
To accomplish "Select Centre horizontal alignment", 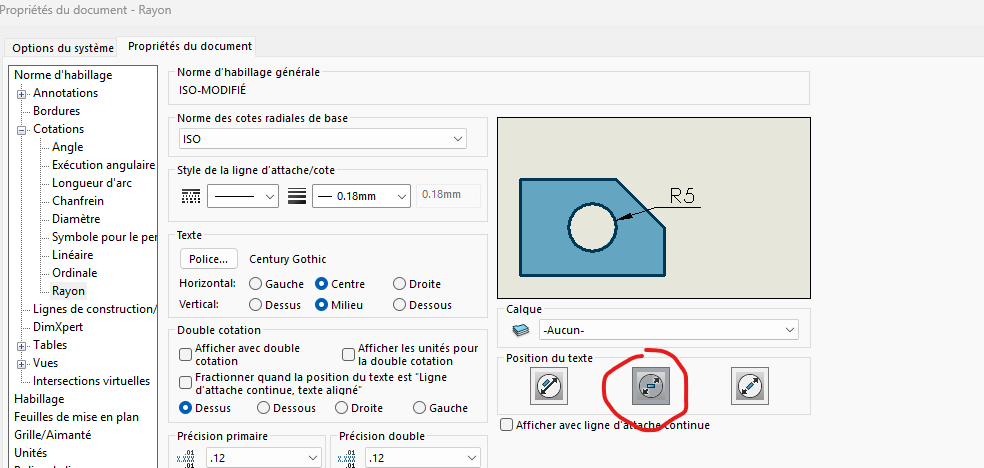I will coord(321,284).
